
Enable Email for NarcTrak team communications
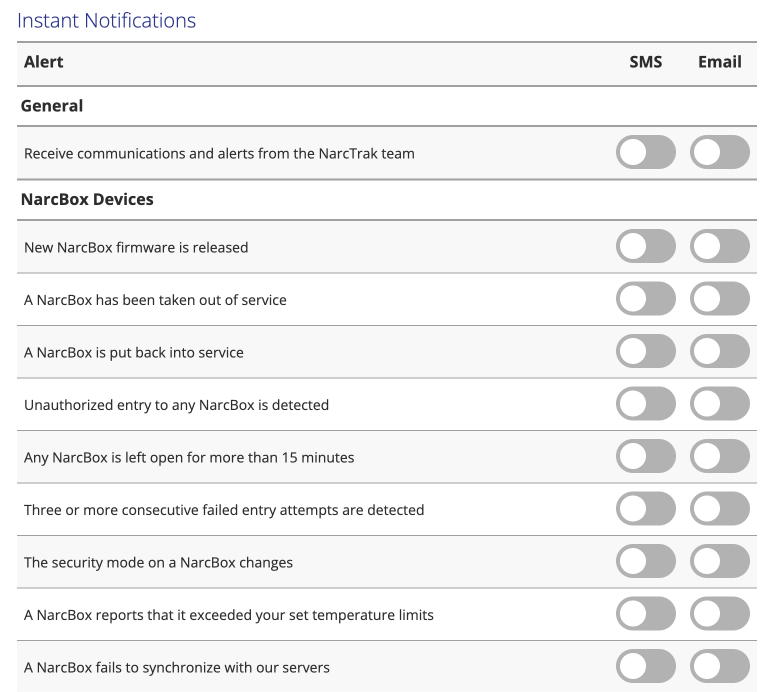coord(720,153)
